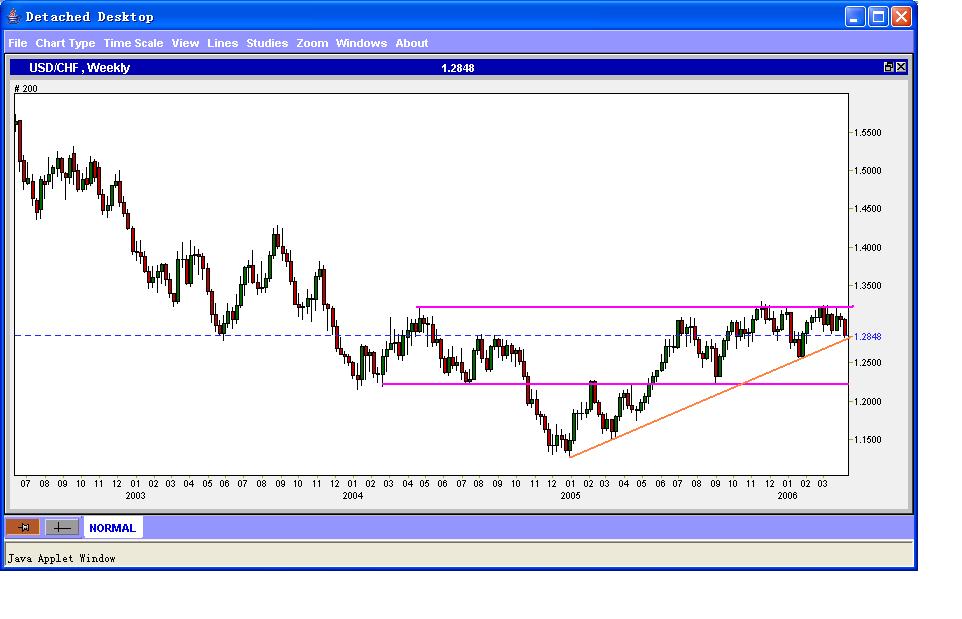Click the 1.2848 price in chart header

[x=458, y=68]
